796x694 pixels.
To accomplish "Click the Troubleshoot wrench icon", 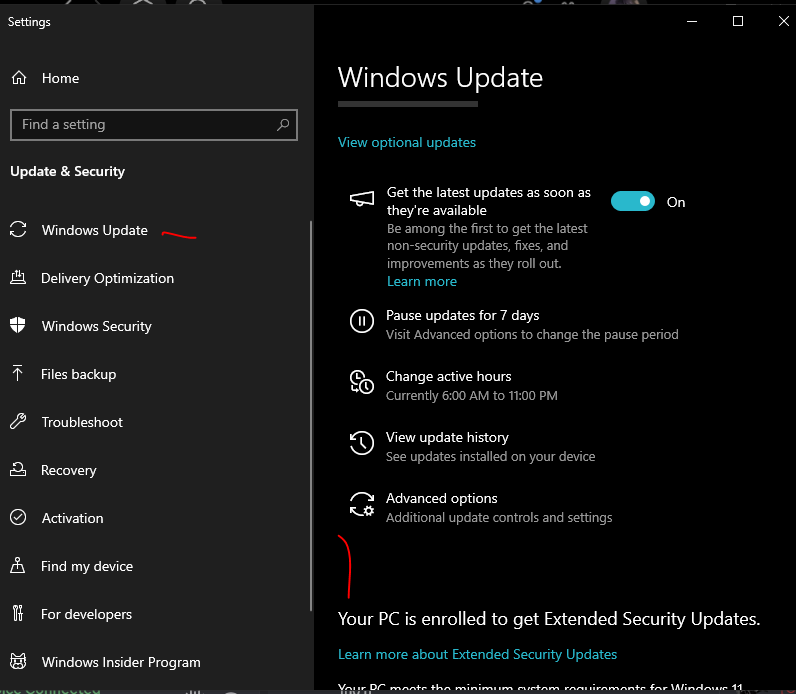I will coord(18,421).
